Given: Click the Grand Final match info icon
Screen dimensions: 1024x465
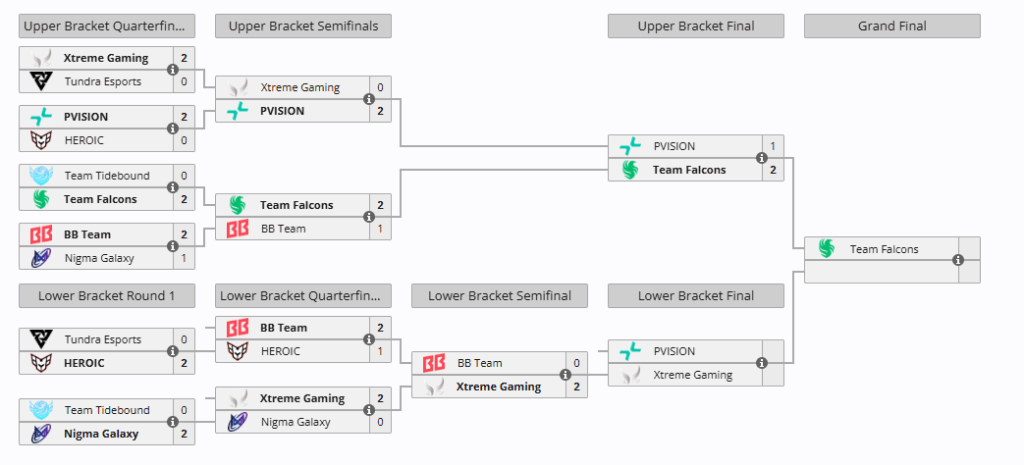Looking at the screenshot, I should pos(958,260).
